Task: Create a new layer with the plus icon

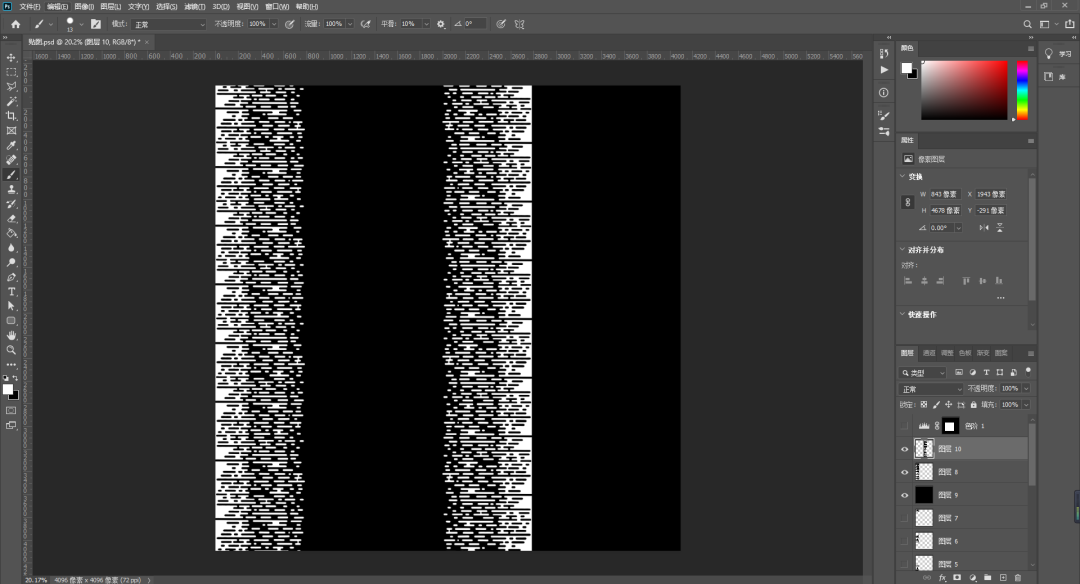Action: point(1003,578)
